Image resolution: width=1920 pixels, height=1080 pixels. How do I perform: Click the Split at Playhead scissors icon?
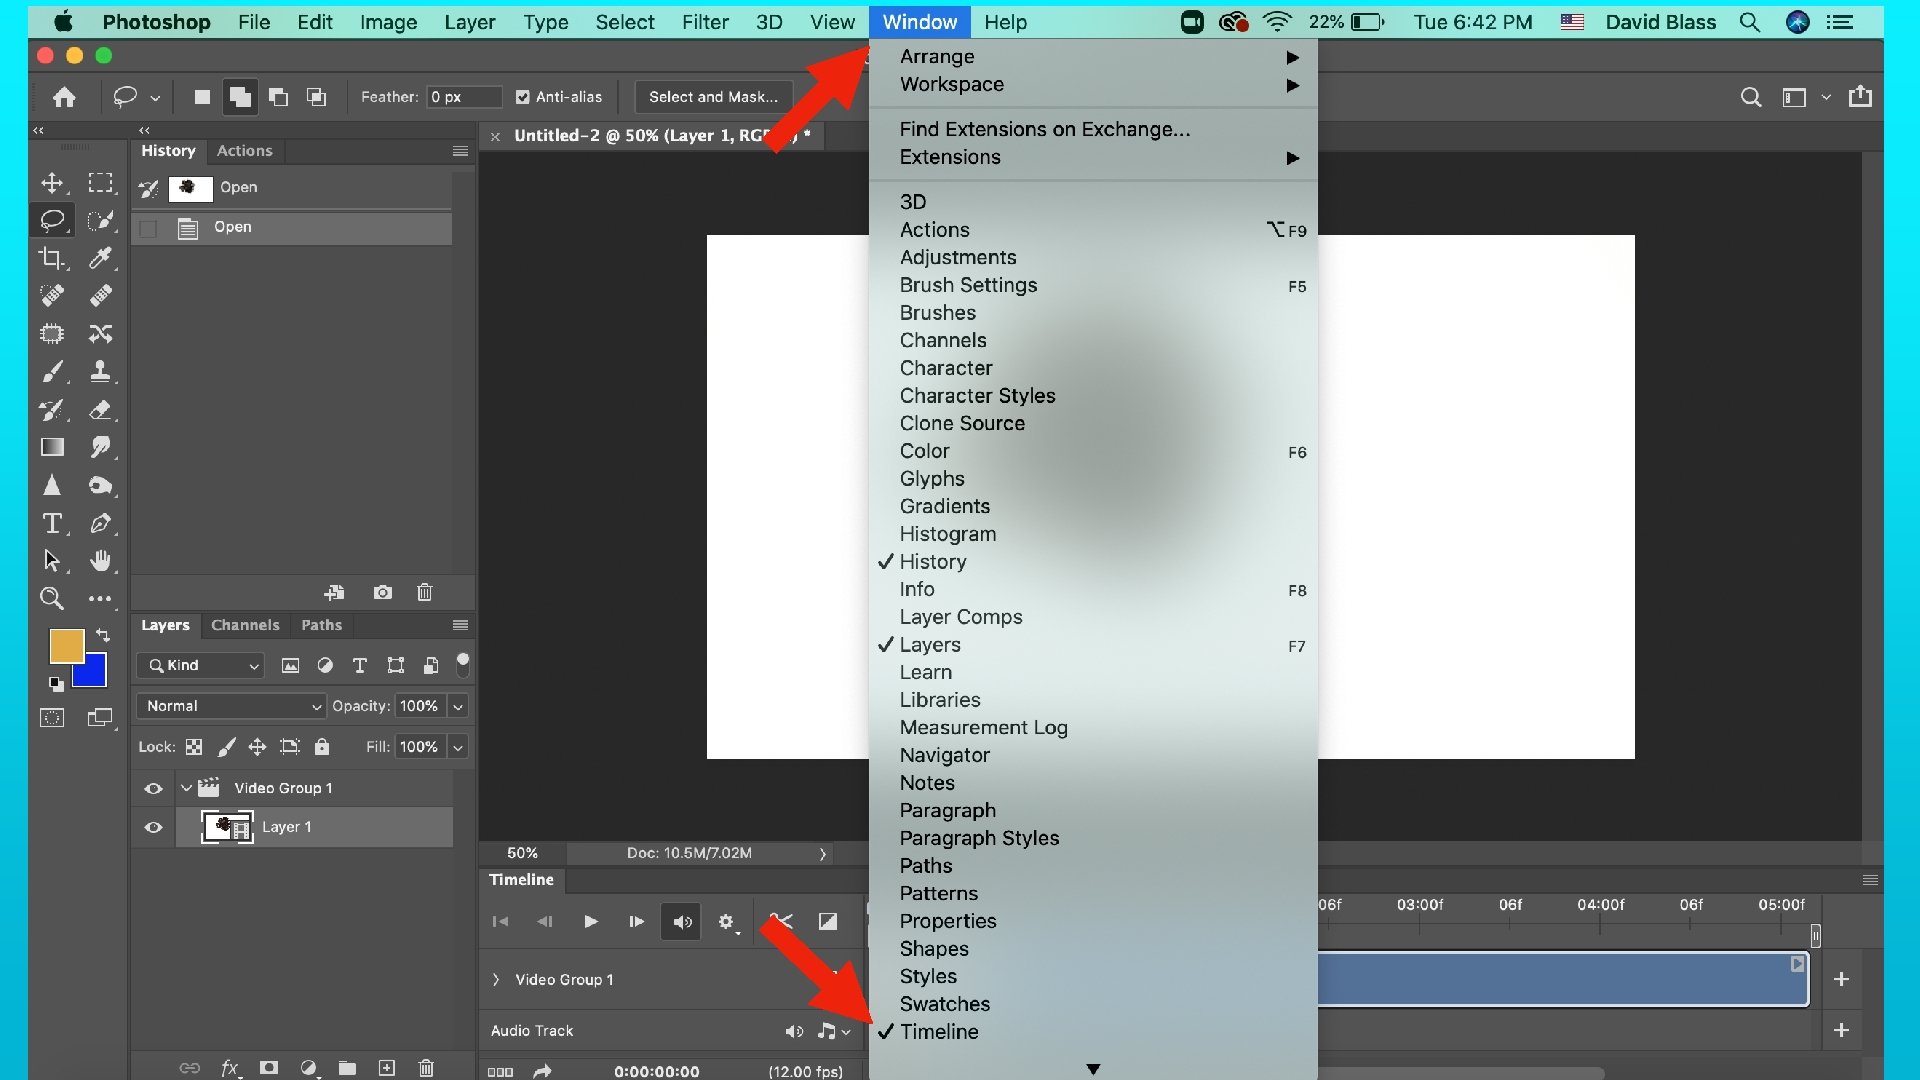point(781,921)
